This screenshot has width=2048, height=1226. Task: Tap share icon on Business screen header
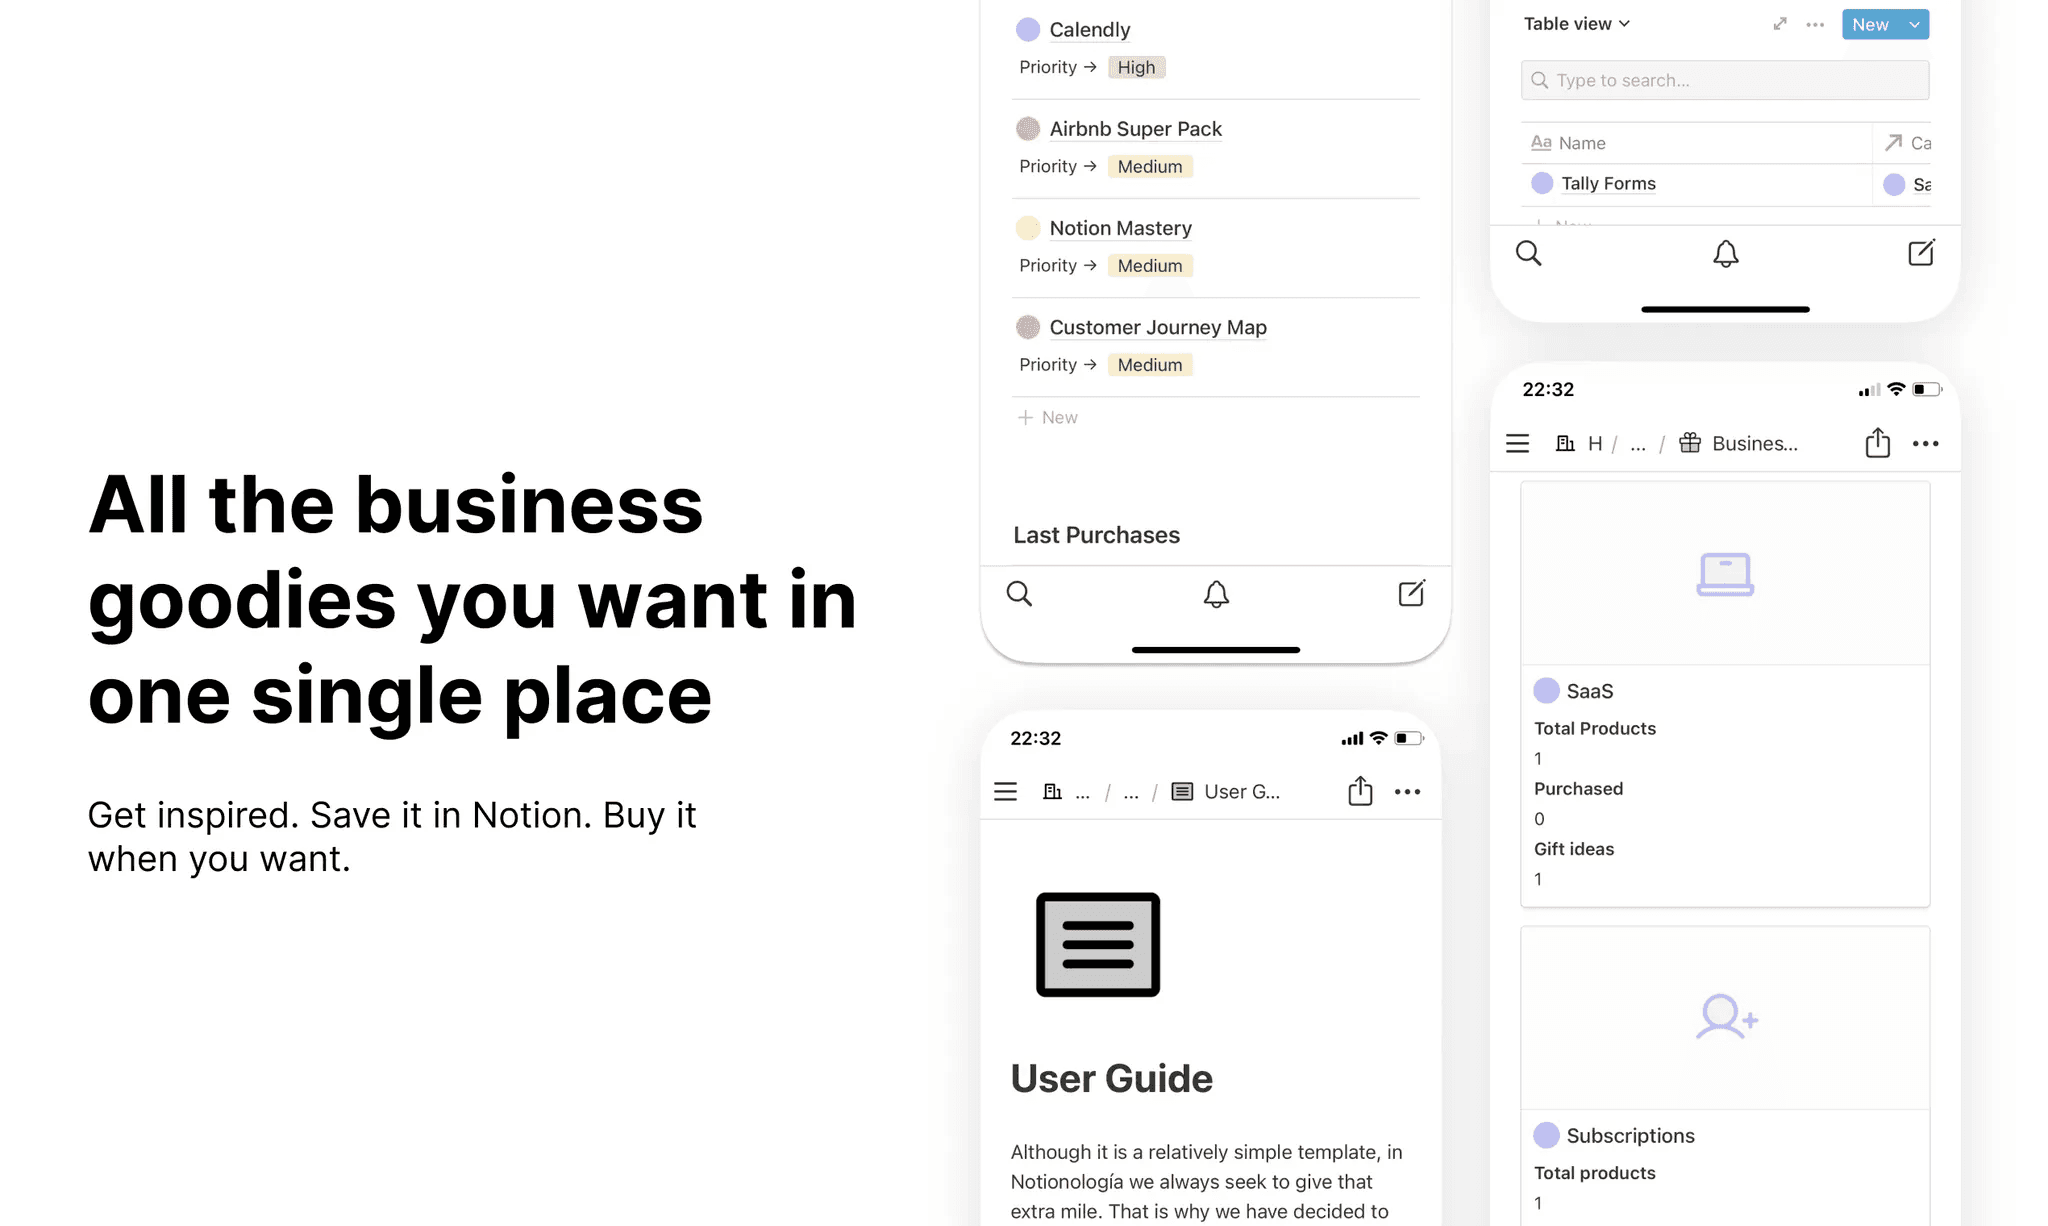(x=1877, y=443)
